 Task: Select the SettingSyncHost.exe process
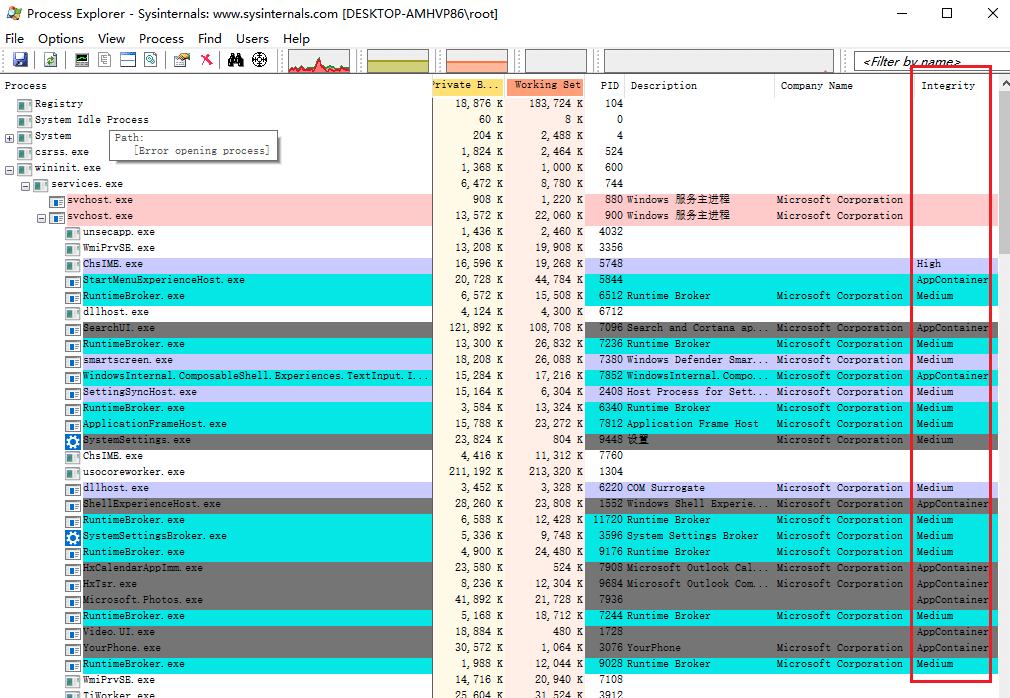499,392
